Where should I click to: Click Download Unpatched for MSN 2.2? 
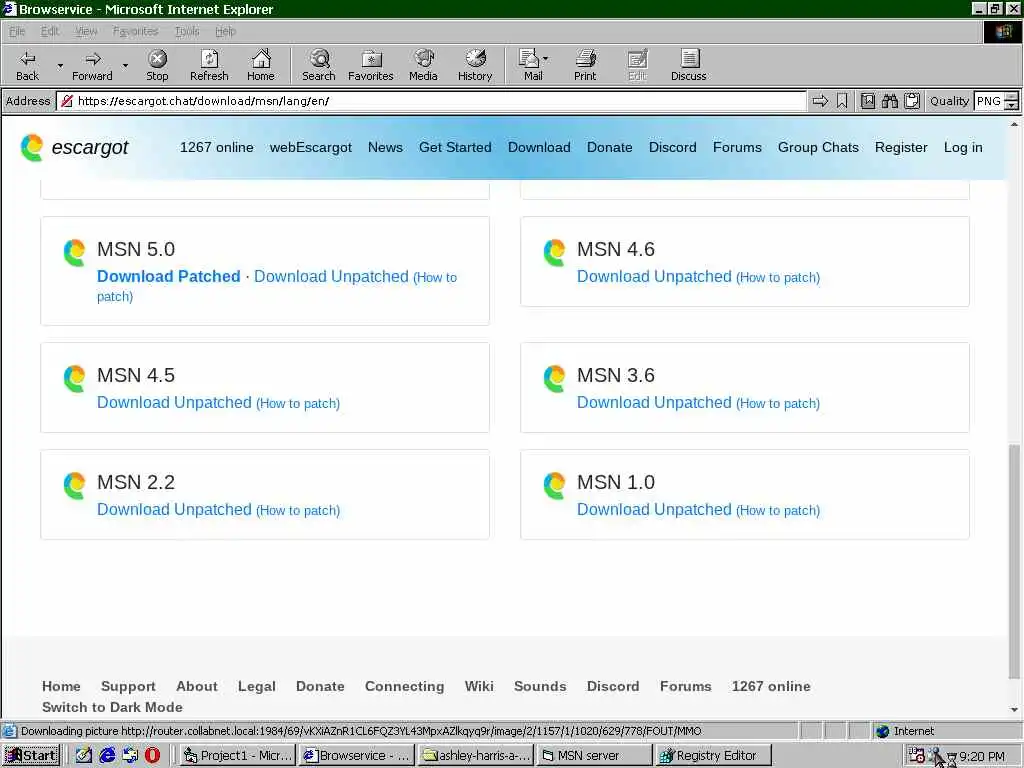click(x=174, y=509)
